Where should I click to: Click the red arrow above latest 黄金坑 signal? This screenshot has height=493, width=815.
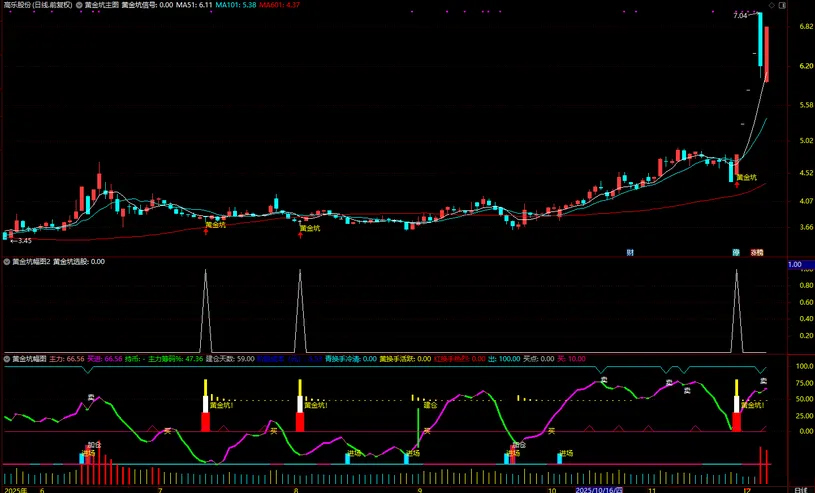click(737, 184)
